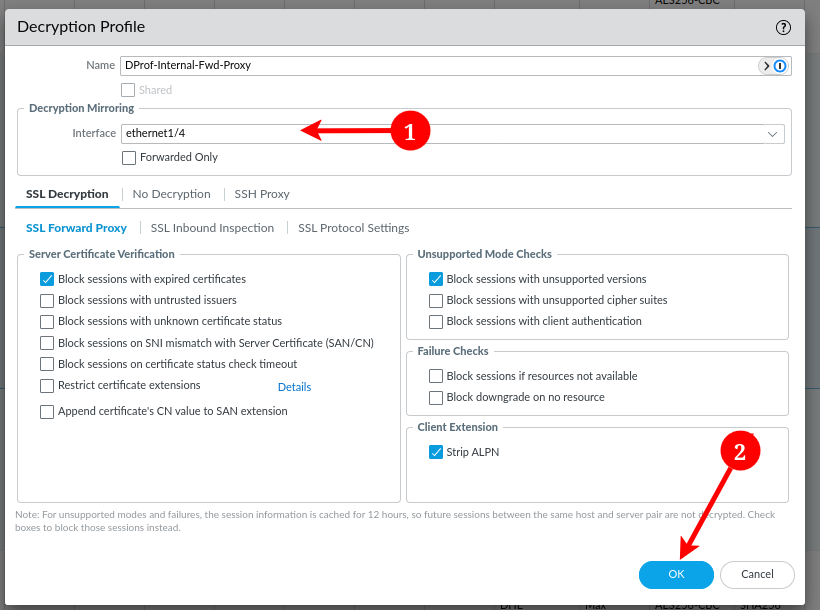Check Restrict certificate extensions
Image resolution: width=820 pixels, height=610 pixels.
tap(47, 386)
